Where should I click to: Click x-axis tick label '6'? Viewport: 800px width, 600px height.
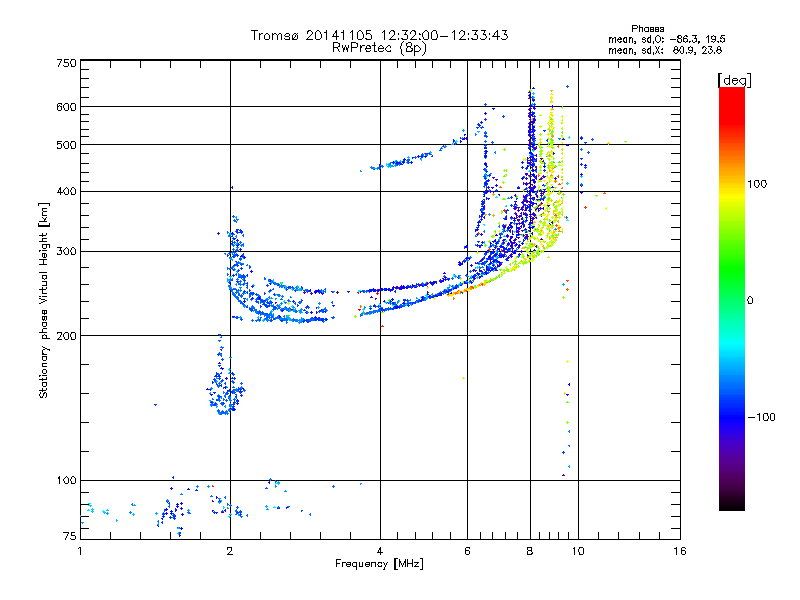coord(467,551)
